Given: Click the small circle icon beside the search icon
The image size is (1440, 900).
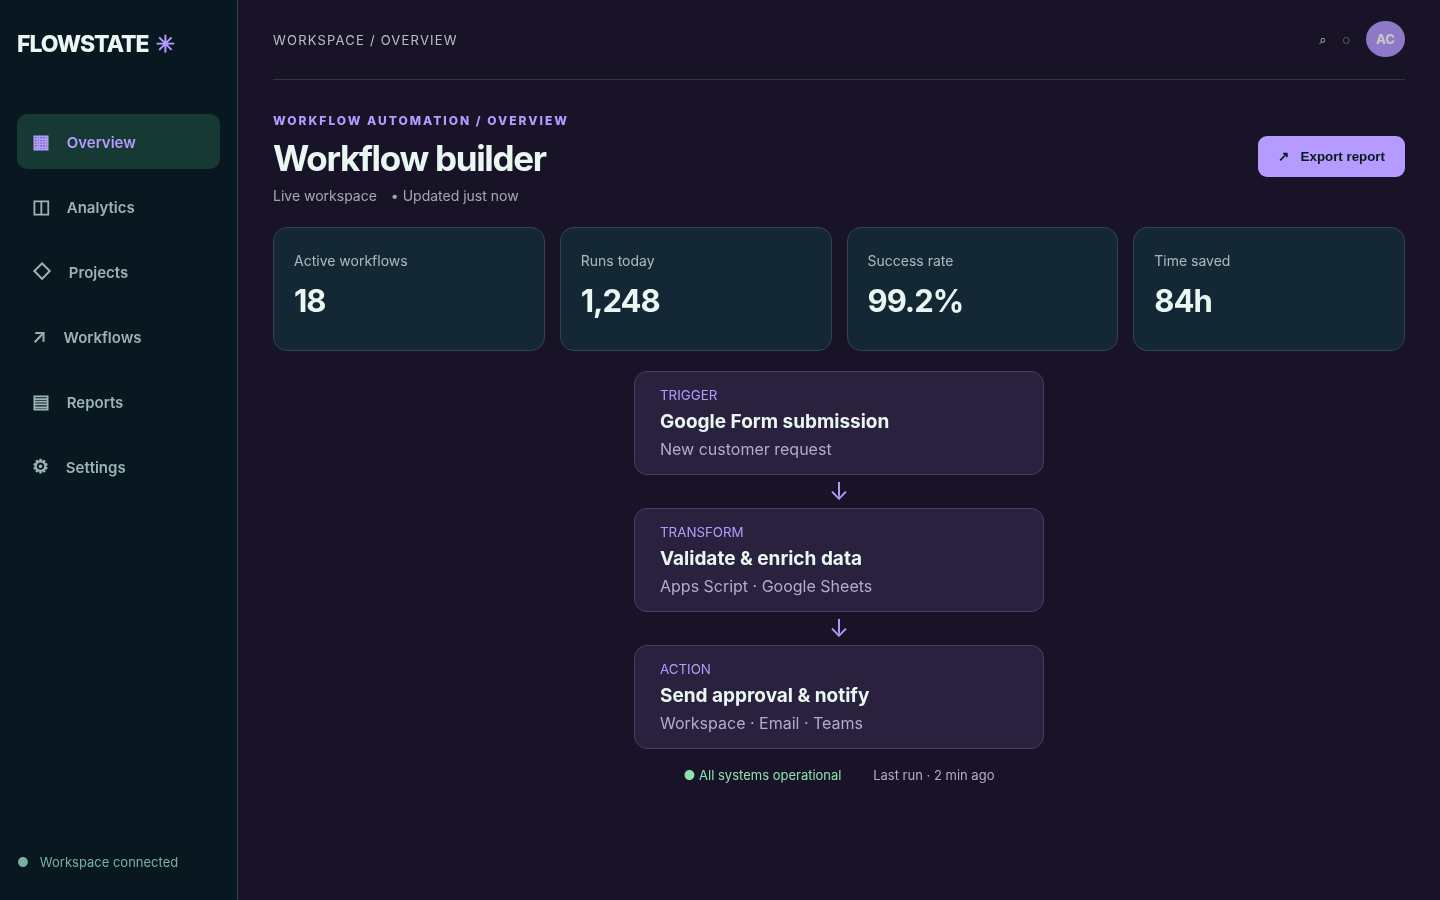Looking at the screenshot, I should pyautogui.click(x=1346, y=41).
